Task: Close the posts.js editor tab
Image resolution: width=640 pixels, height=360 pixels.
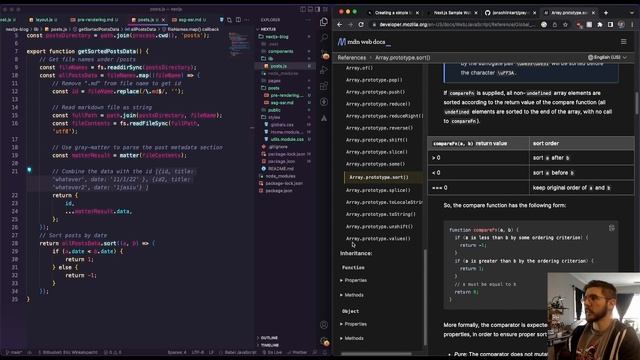Action: pos(163,20)
